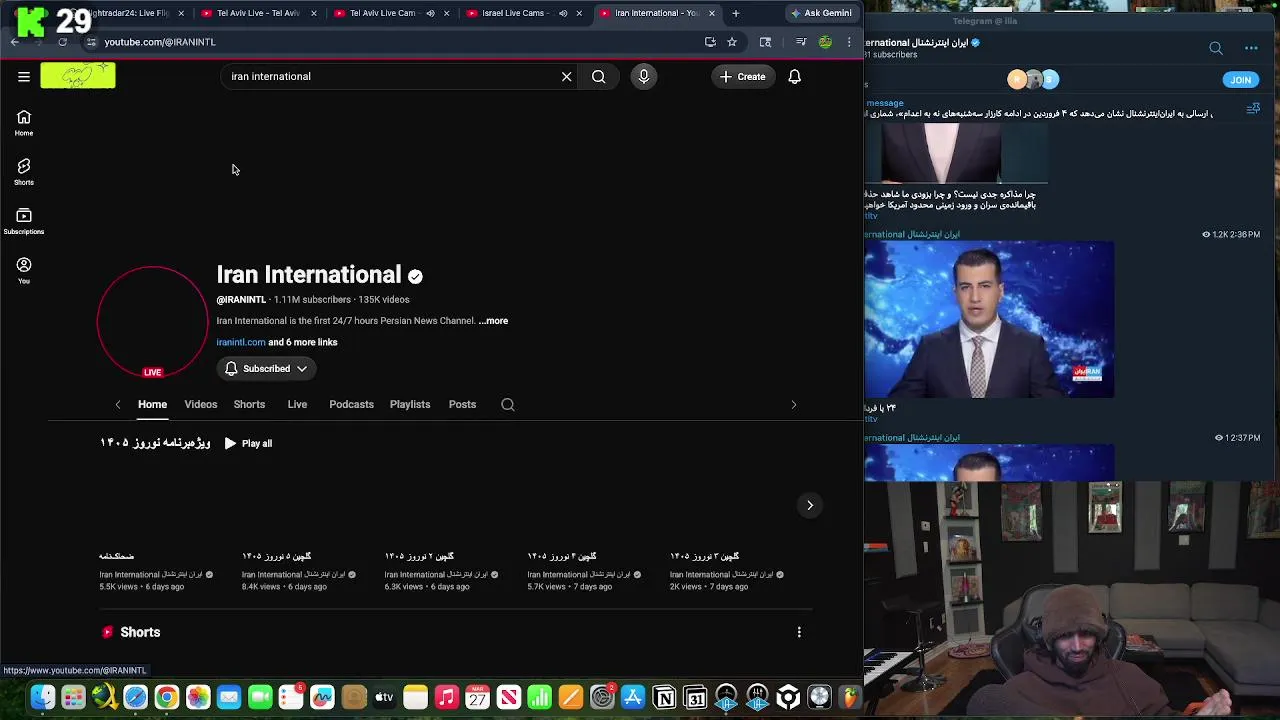
Task: Select the Home channel tab
Action: (152, 404)
